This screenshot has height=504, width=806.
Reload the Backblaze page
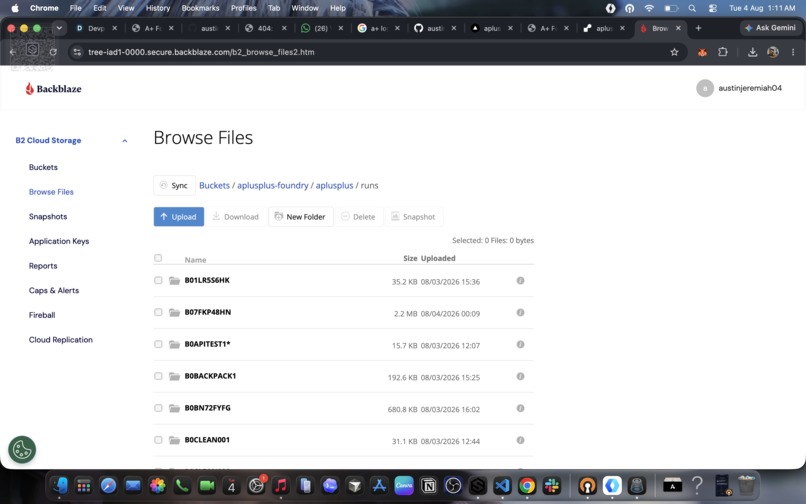click(53, 52)
